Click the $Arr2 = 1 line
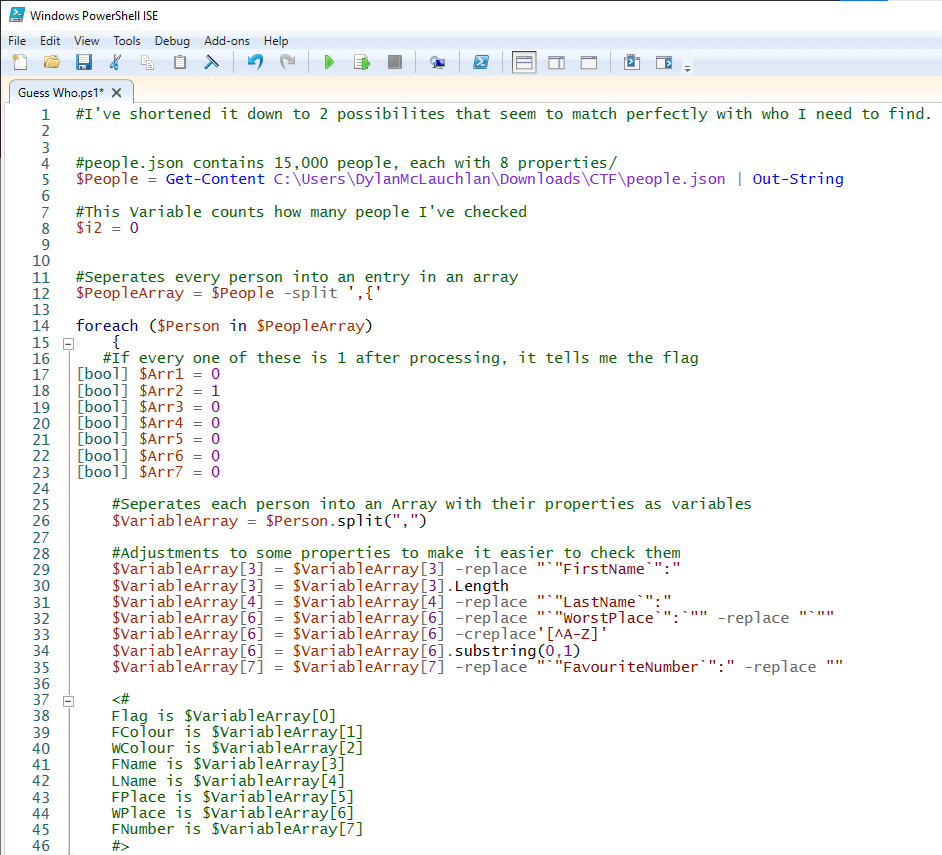The height and width of the screenshot is (855, 942). [148, 391]
